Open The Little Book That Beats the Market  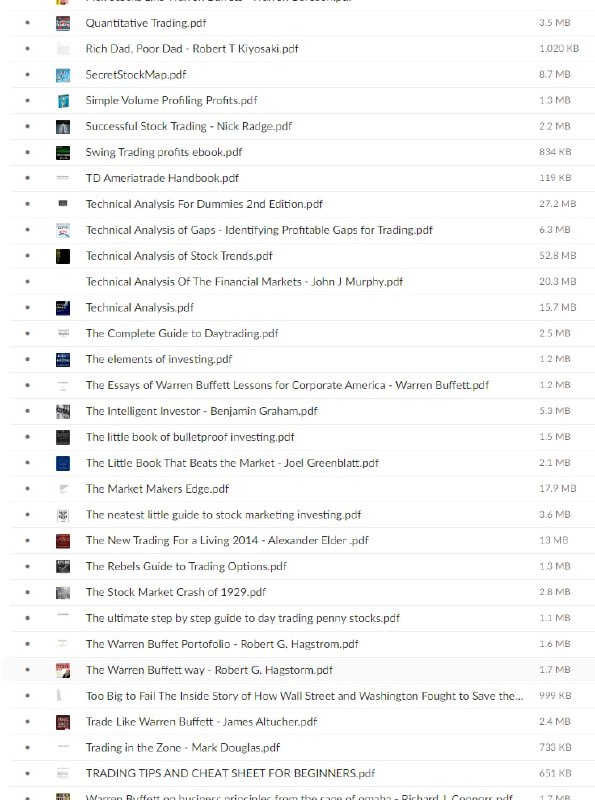click(x=232, y=463)
